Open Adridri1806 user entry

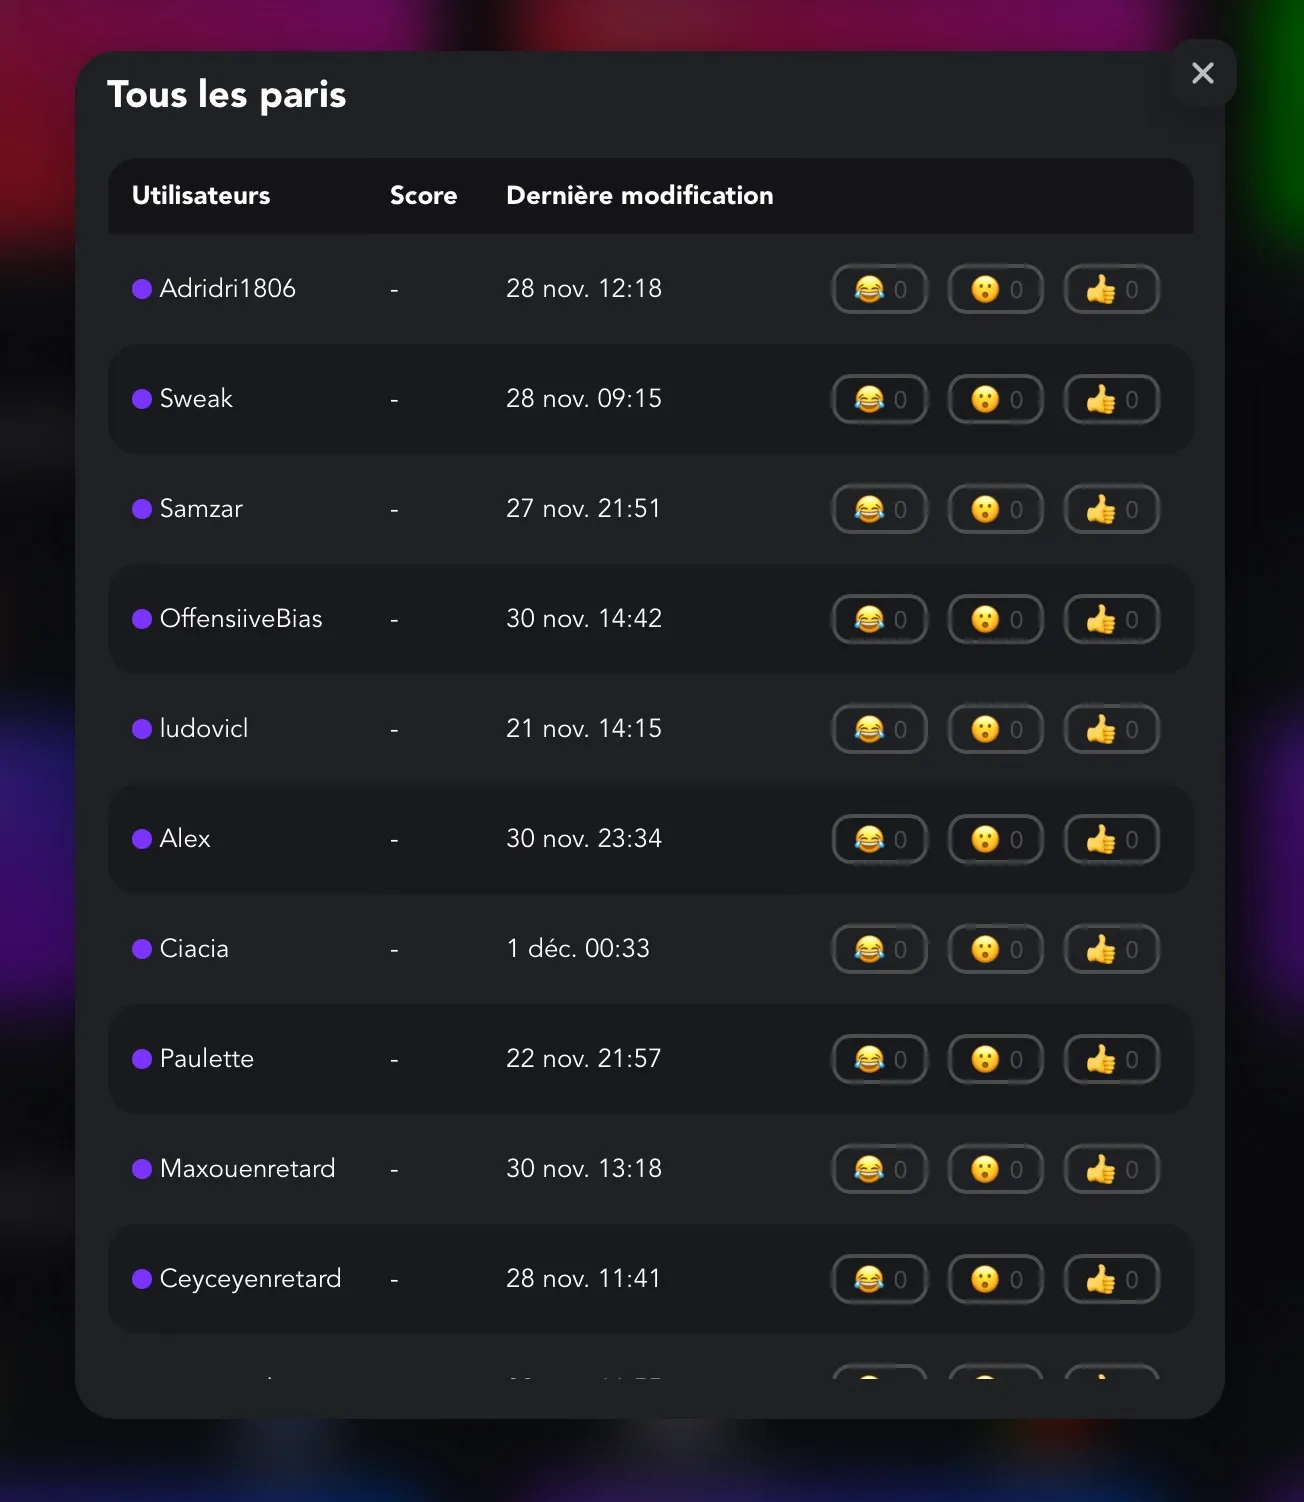point(228,288)
